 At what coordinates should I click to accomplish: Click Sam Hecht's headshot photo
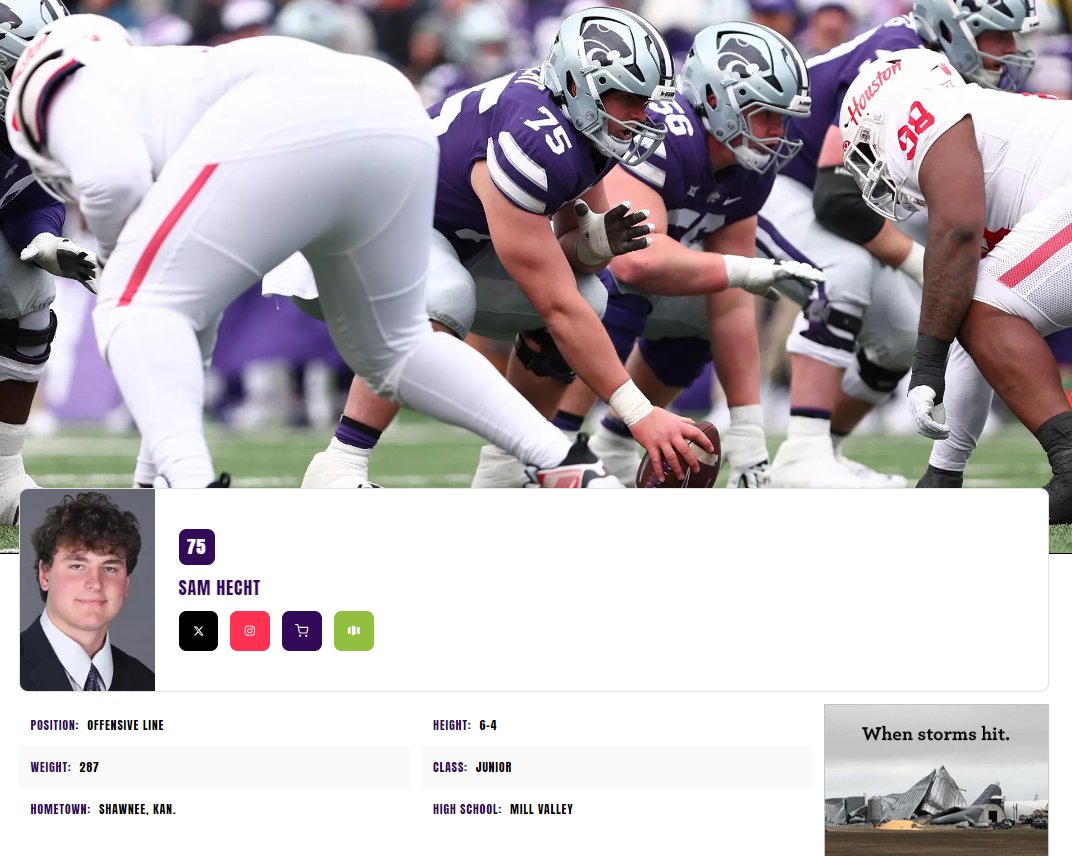(87, 589)
